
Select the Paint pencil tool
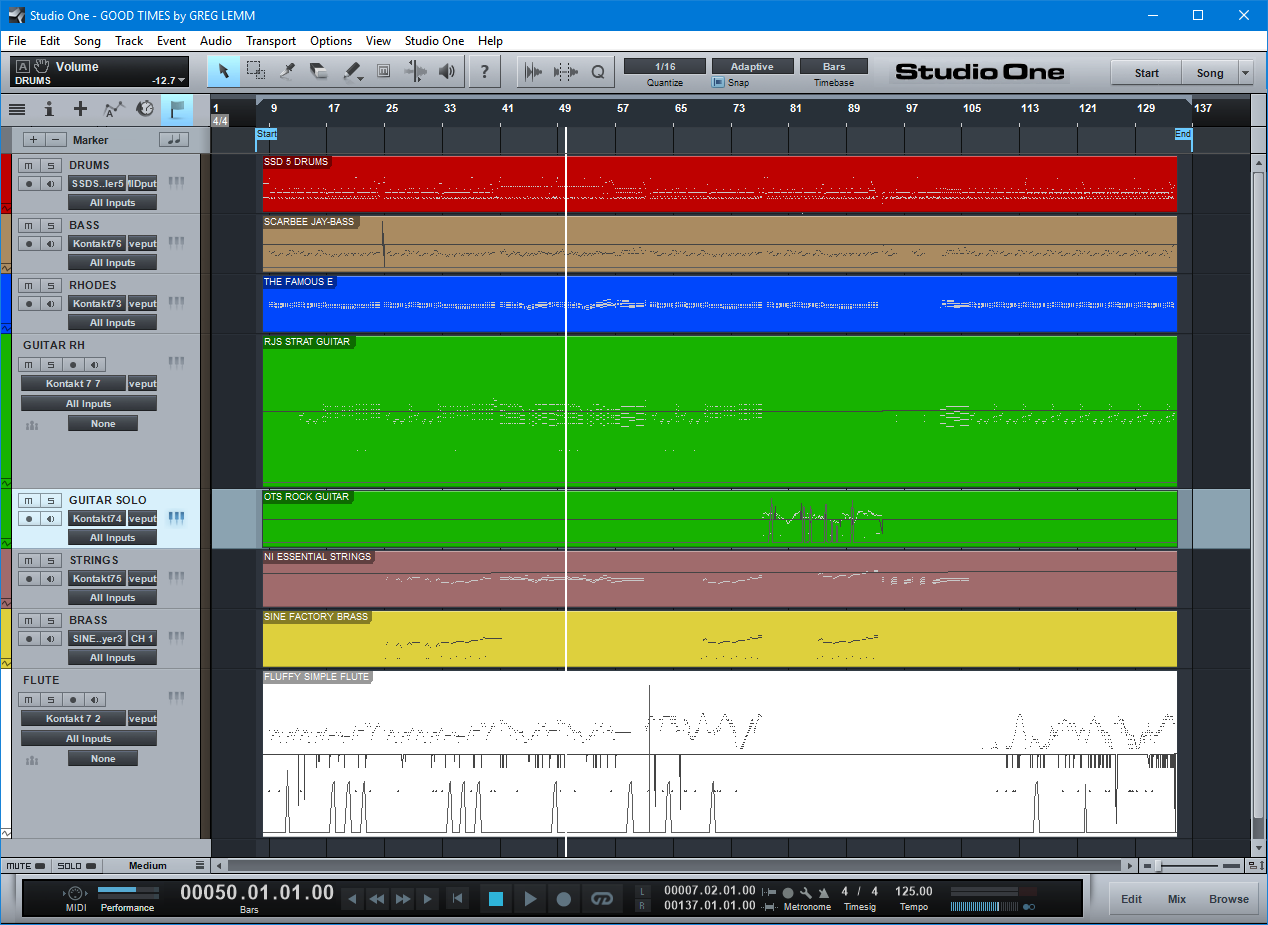tap(351, 71)
